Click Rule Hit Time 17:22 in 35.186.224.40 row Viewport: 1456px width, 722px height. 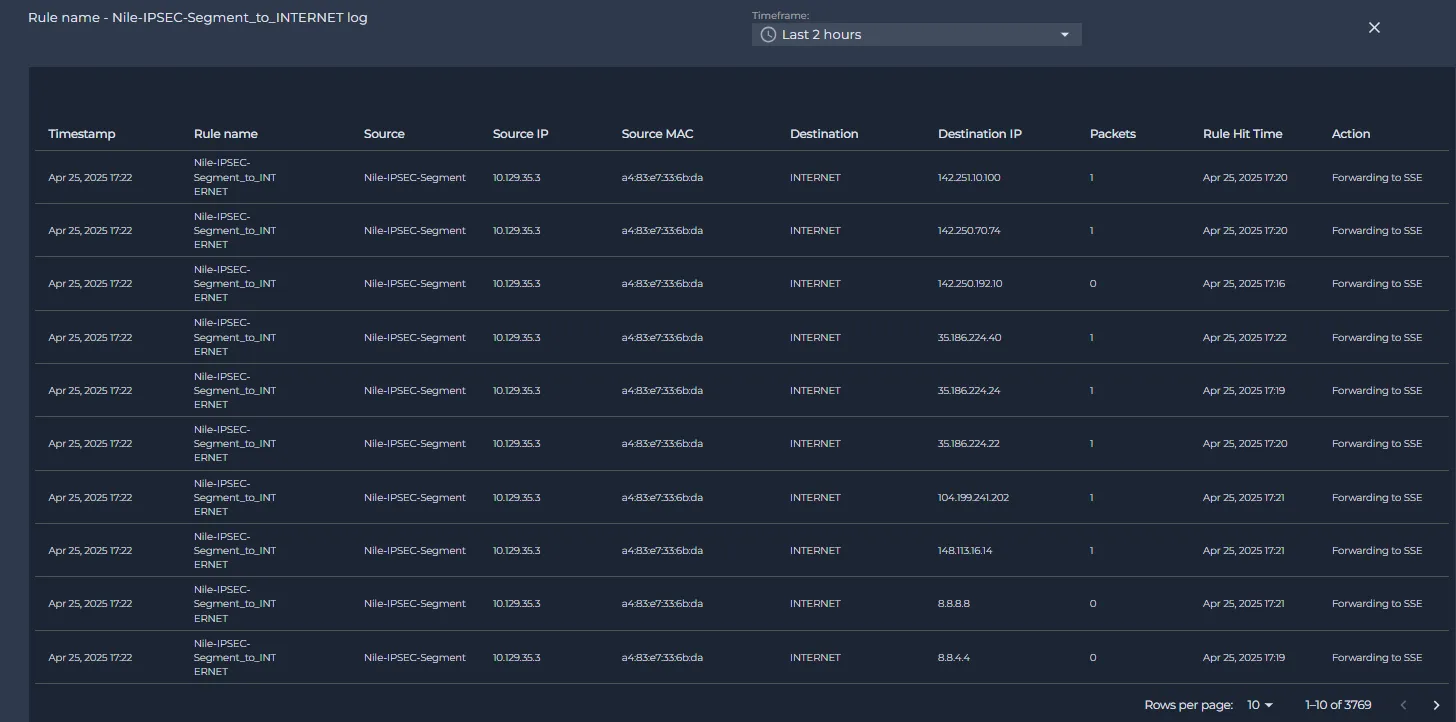(1245, 338)
